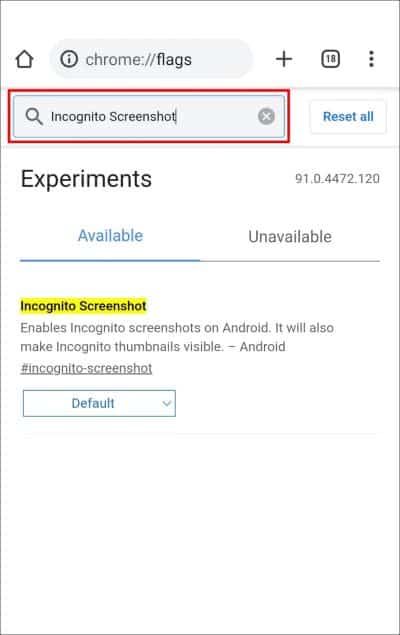The width and height of the screenshot is (400, 635).
Task: Tap the highlighted Incognito Screenshot flag title
Action: click(83, 306)
